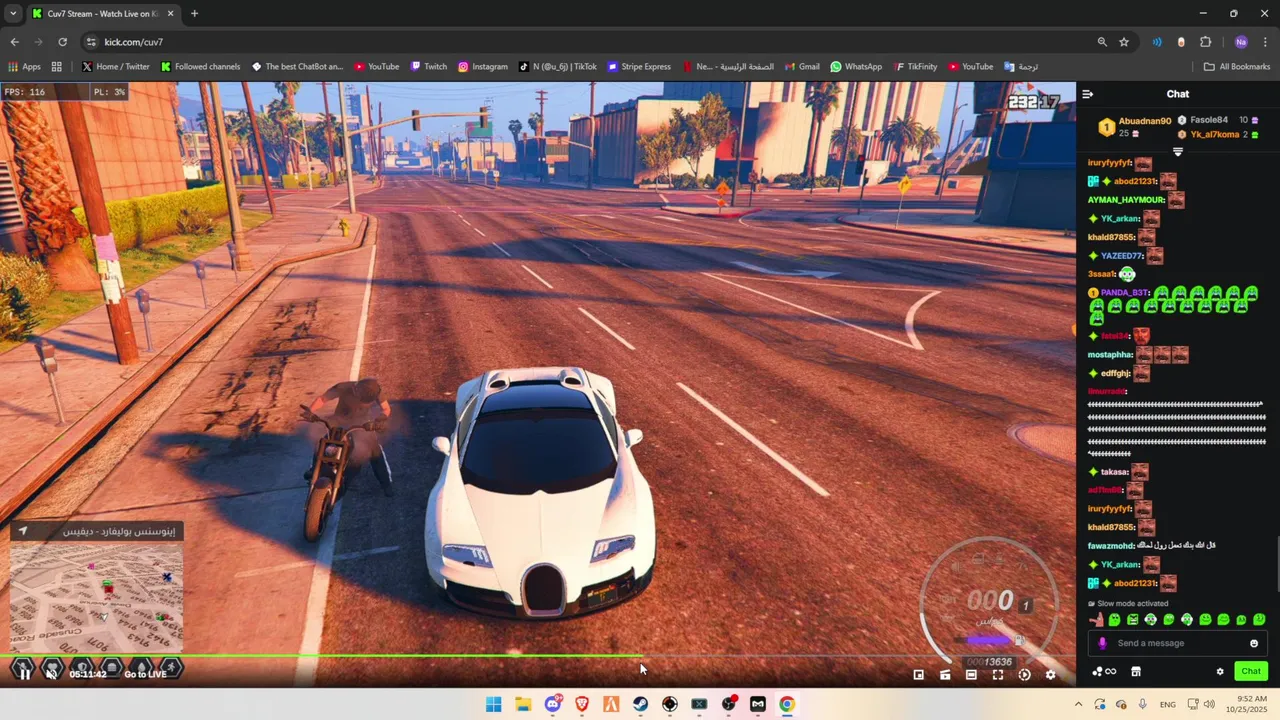The image size is (1280, 720).
Task: Click the purple microphone icon in message box
Action: (1102, 643)
